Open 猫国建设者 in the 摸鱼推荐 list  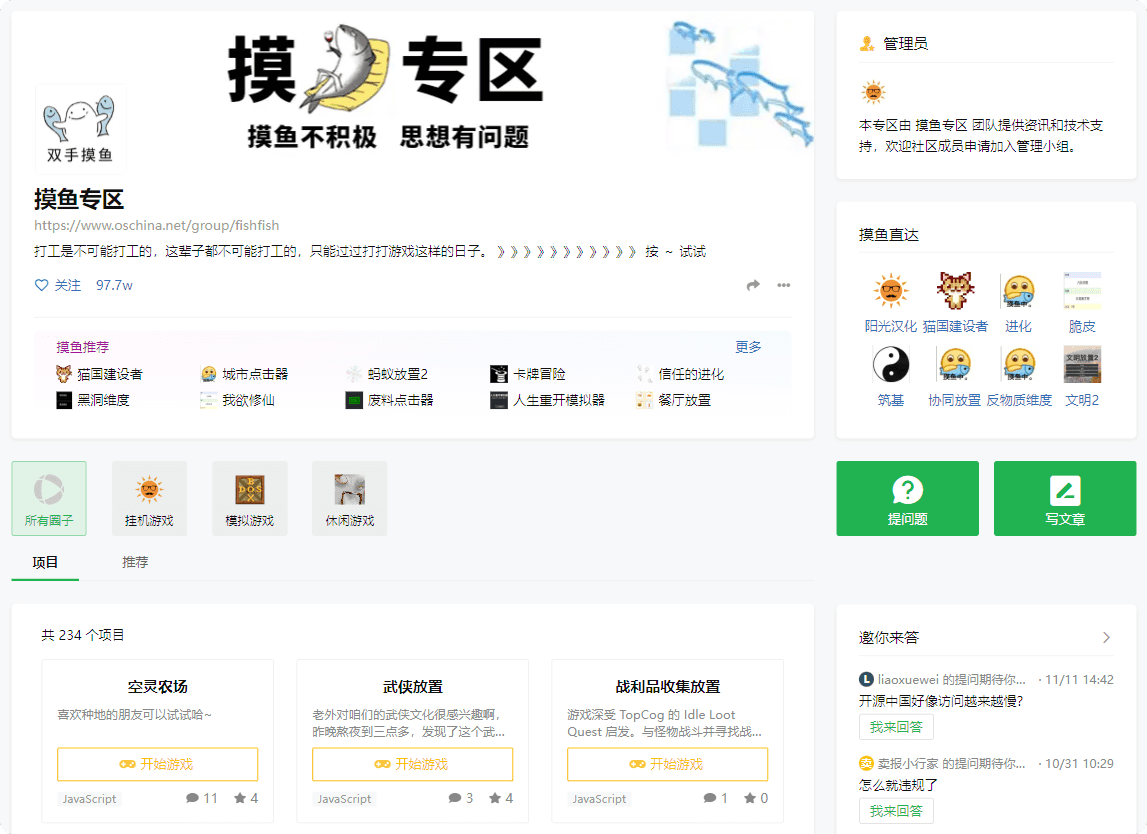(99, 374)
